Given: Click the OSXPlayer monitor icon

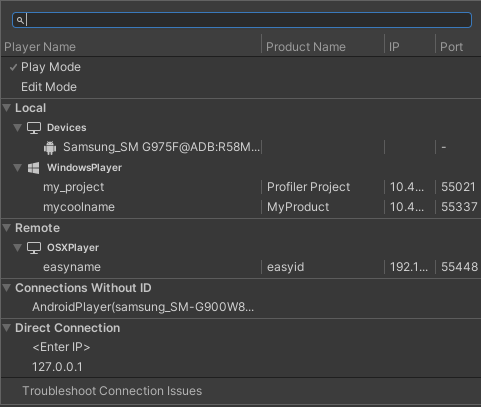Looking at the screenshot, I should coord(34,248).
